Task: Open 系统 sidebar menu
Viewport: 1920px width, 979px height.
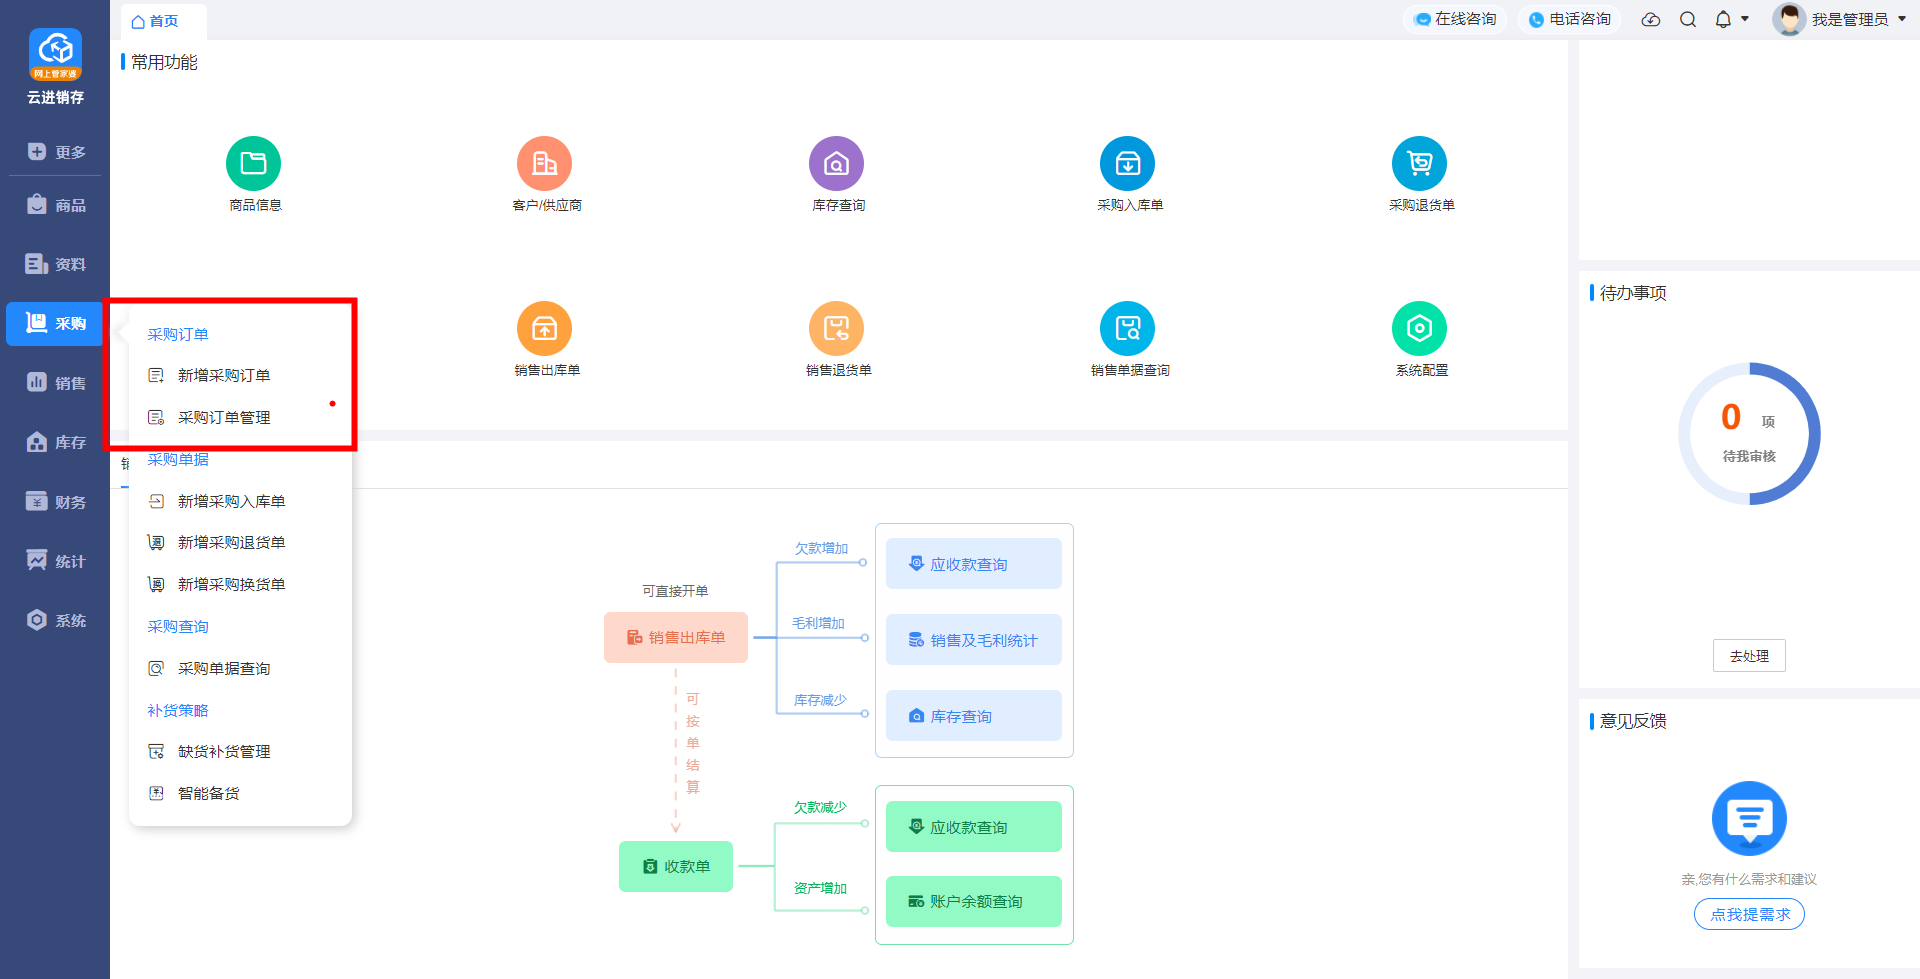Action: 55,620
